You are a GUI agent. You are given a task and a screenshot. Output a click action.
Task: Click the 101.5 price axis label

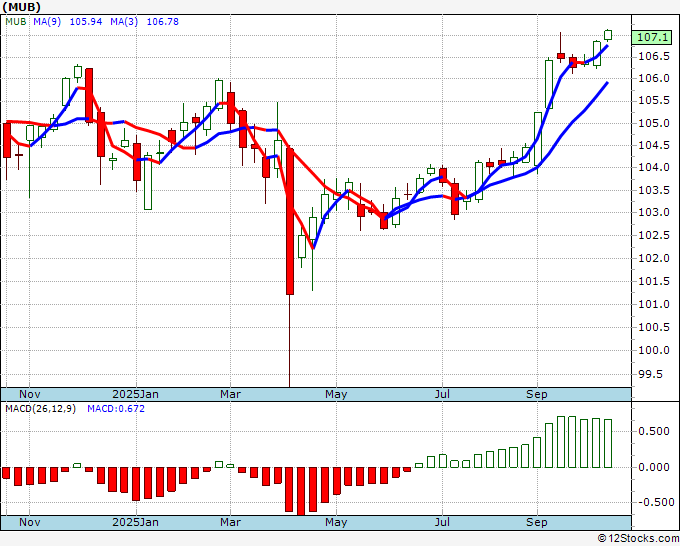[654, 282]
